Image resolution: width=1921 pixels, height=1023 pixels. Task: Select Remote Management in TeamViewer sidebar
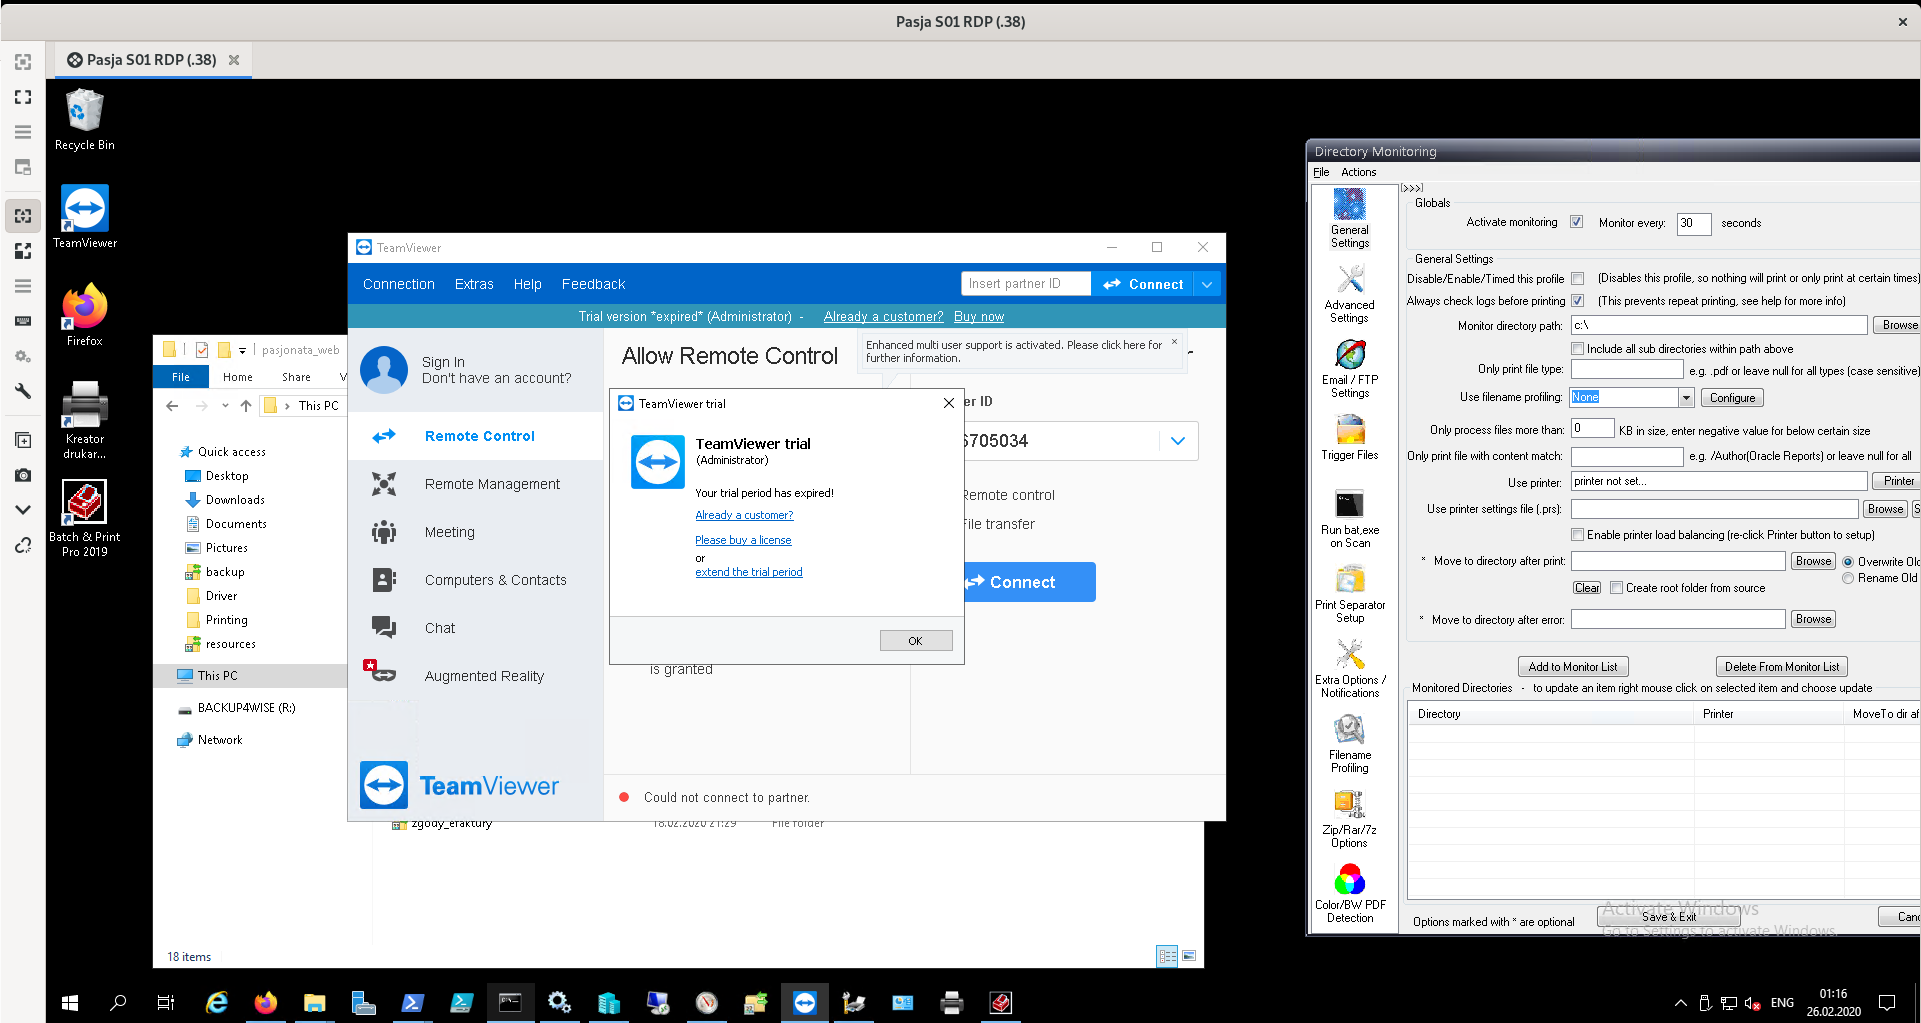pos(492,484)
